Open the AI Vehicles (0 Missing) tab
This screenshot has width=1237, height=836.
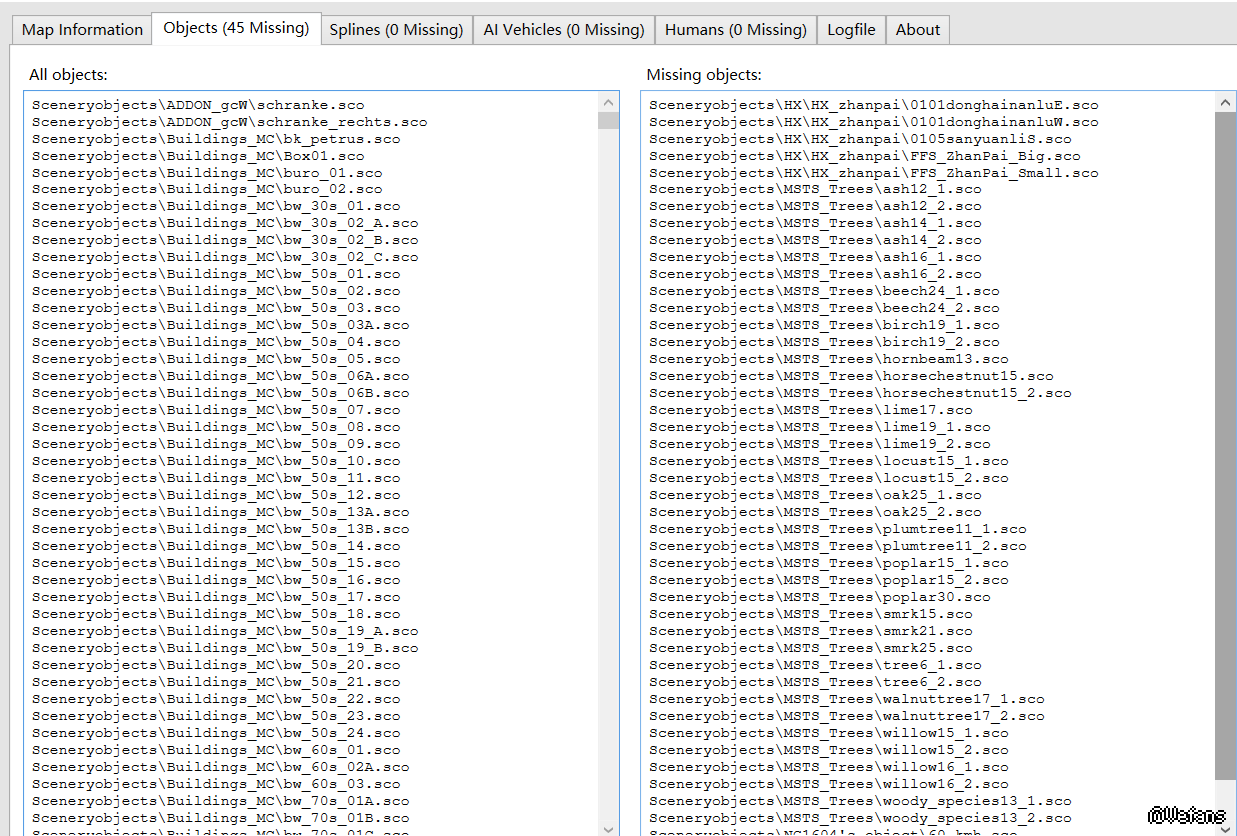(x=564, y=30)
